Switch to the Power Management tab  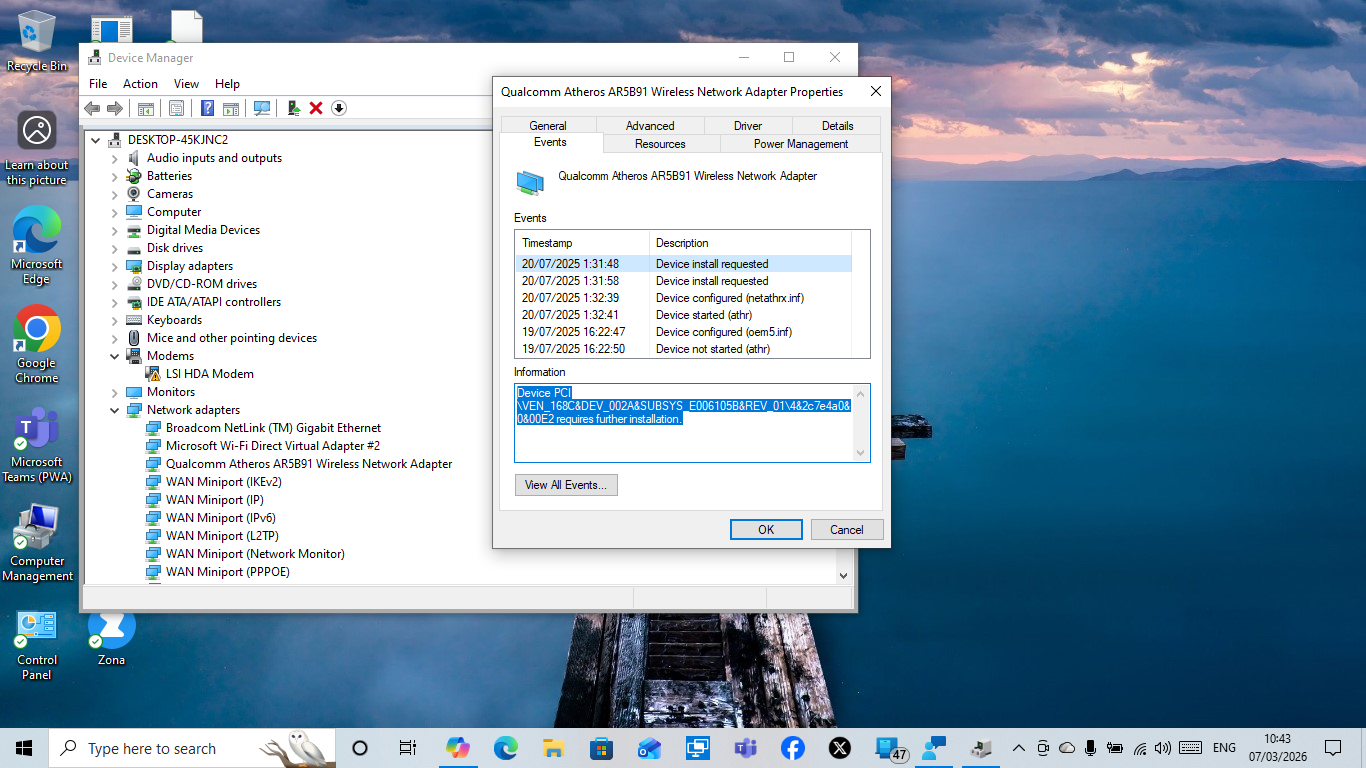801,143
